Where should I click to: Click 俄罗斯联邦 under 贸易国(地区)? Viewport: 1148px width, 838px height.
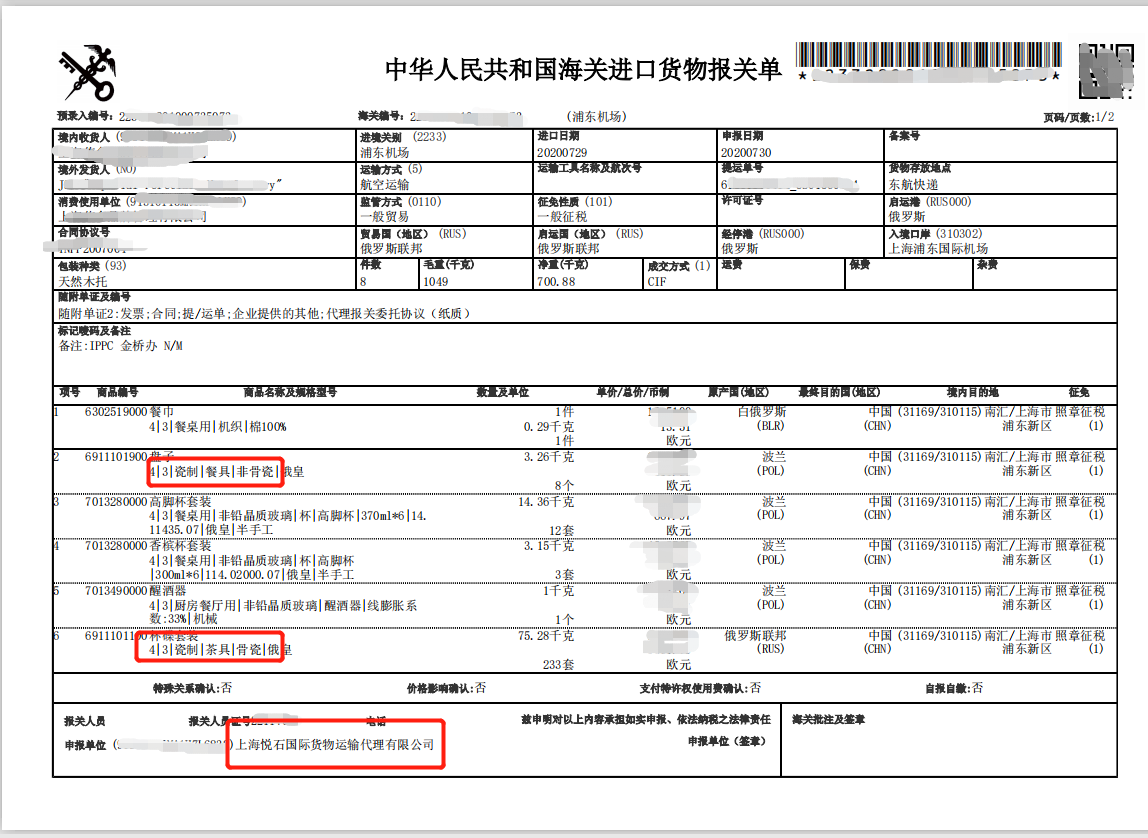coord(391,249)
